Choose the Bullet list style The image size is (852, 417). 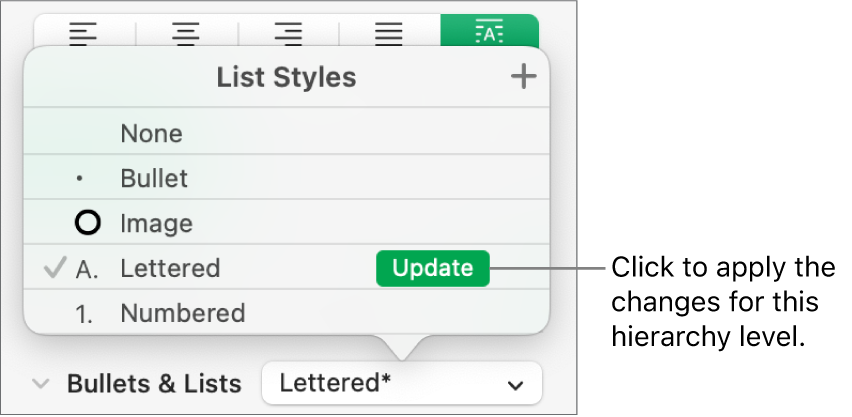(x=154, y=179)
